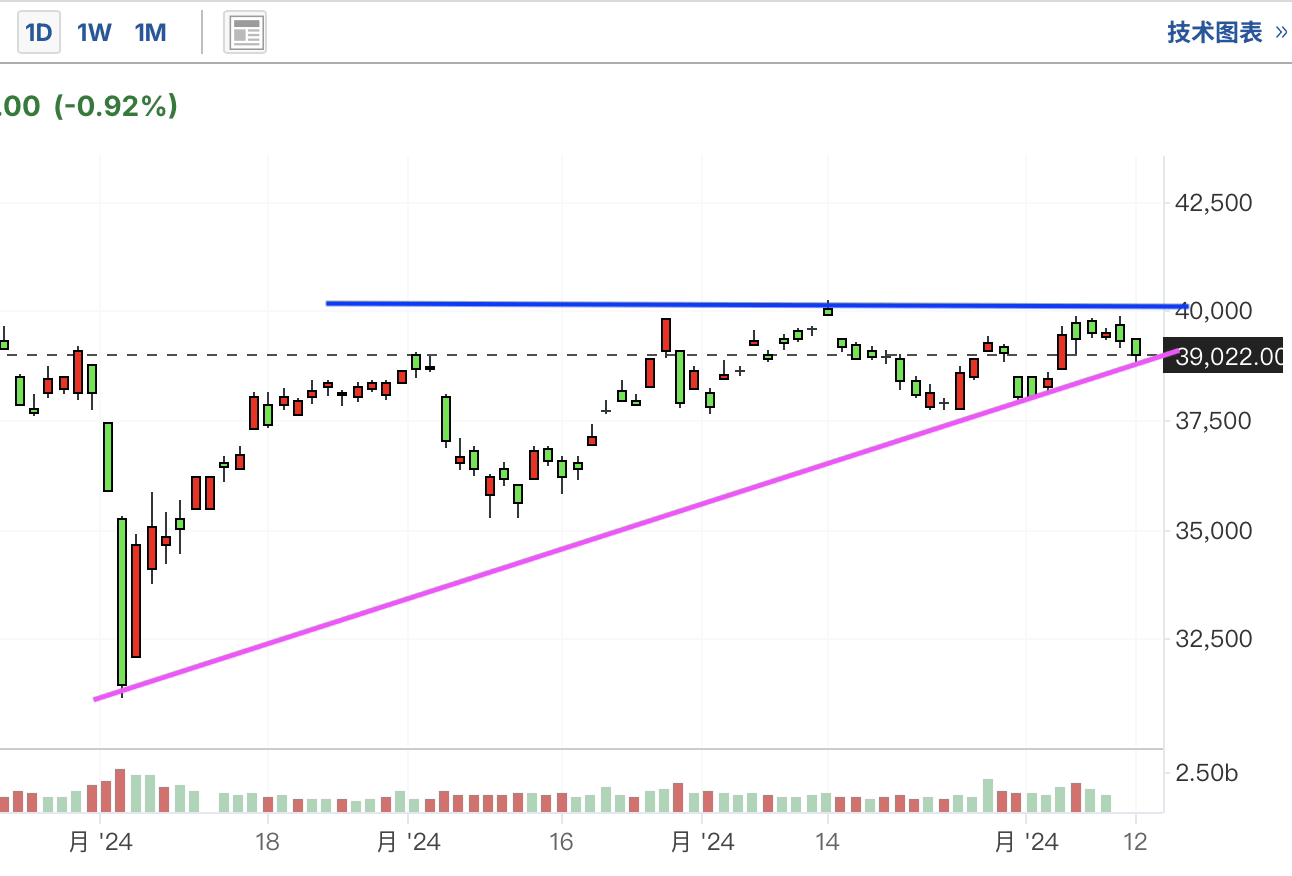This screenshot has height=876, width=1292.
Task: Click the date label 16
Action: pyautogui.click(x=561, y=842)
